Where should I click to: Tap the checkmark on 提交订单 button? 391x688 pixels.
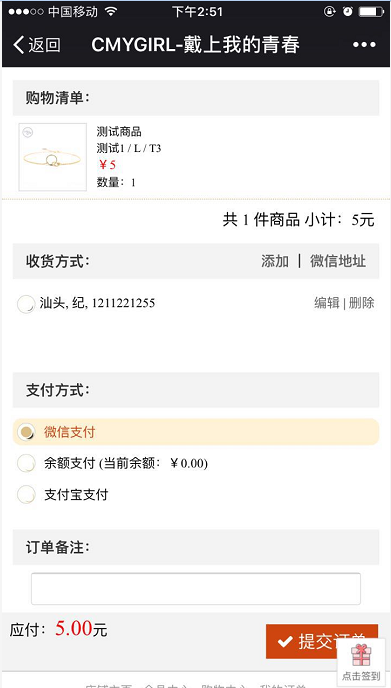click(285, 641)
